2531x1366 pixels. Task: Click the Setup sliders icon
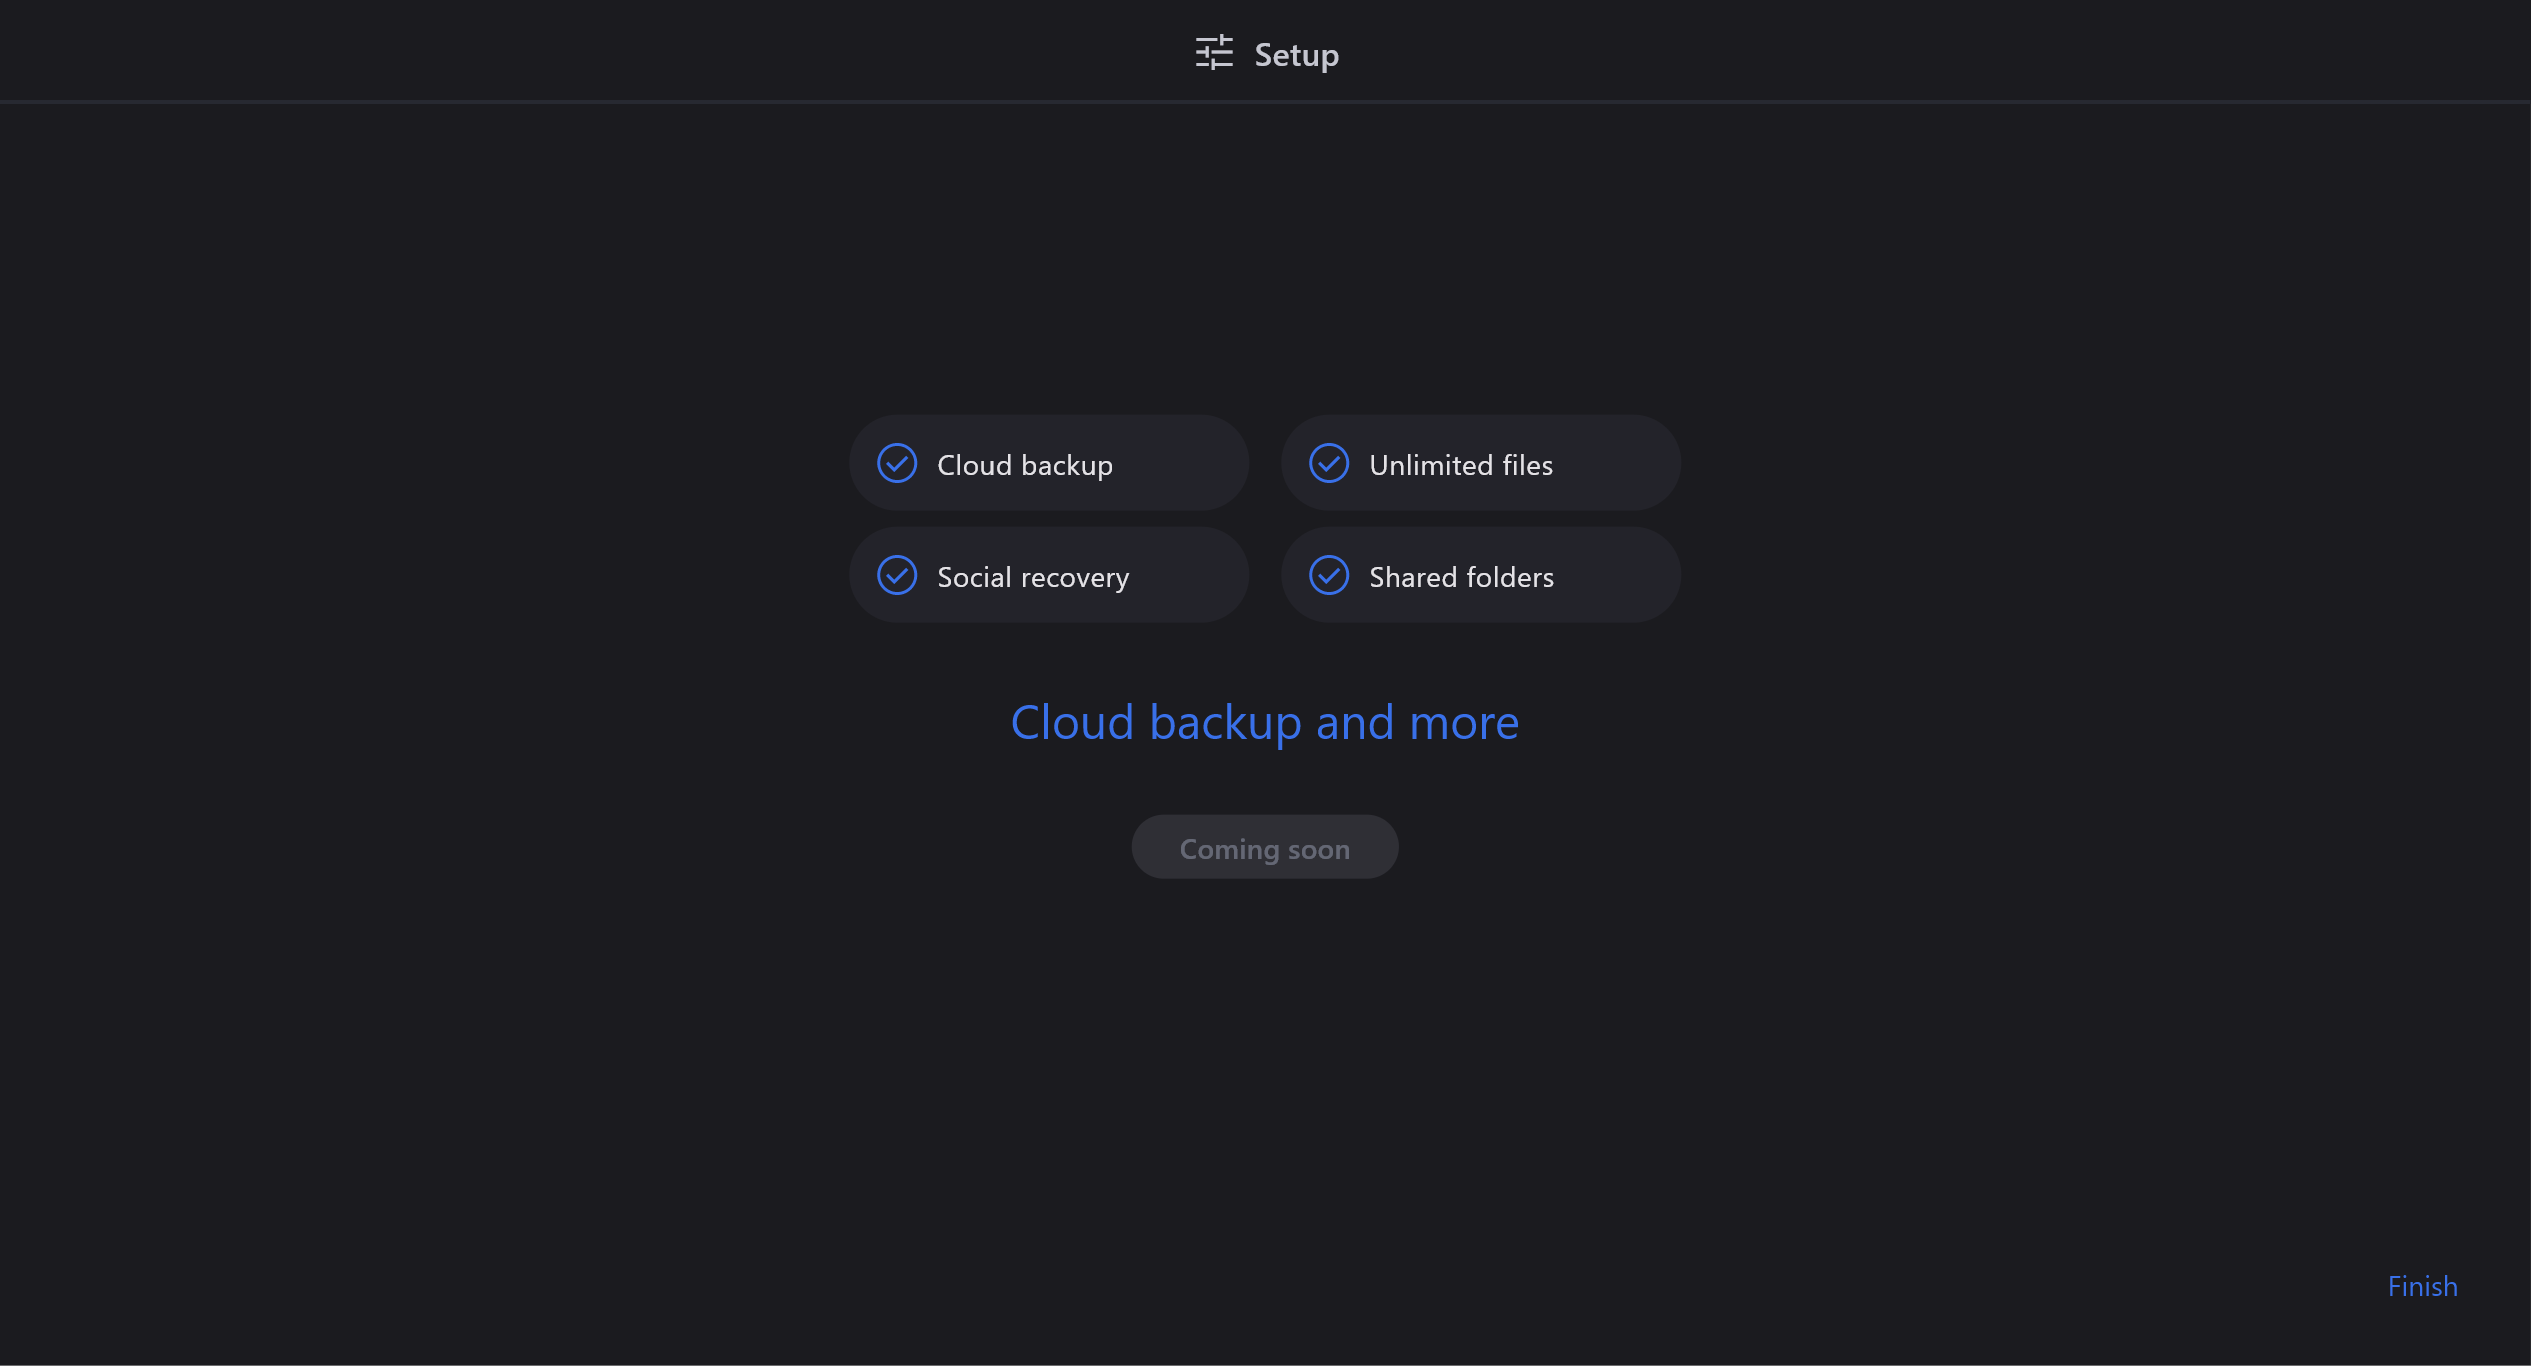1214,53
